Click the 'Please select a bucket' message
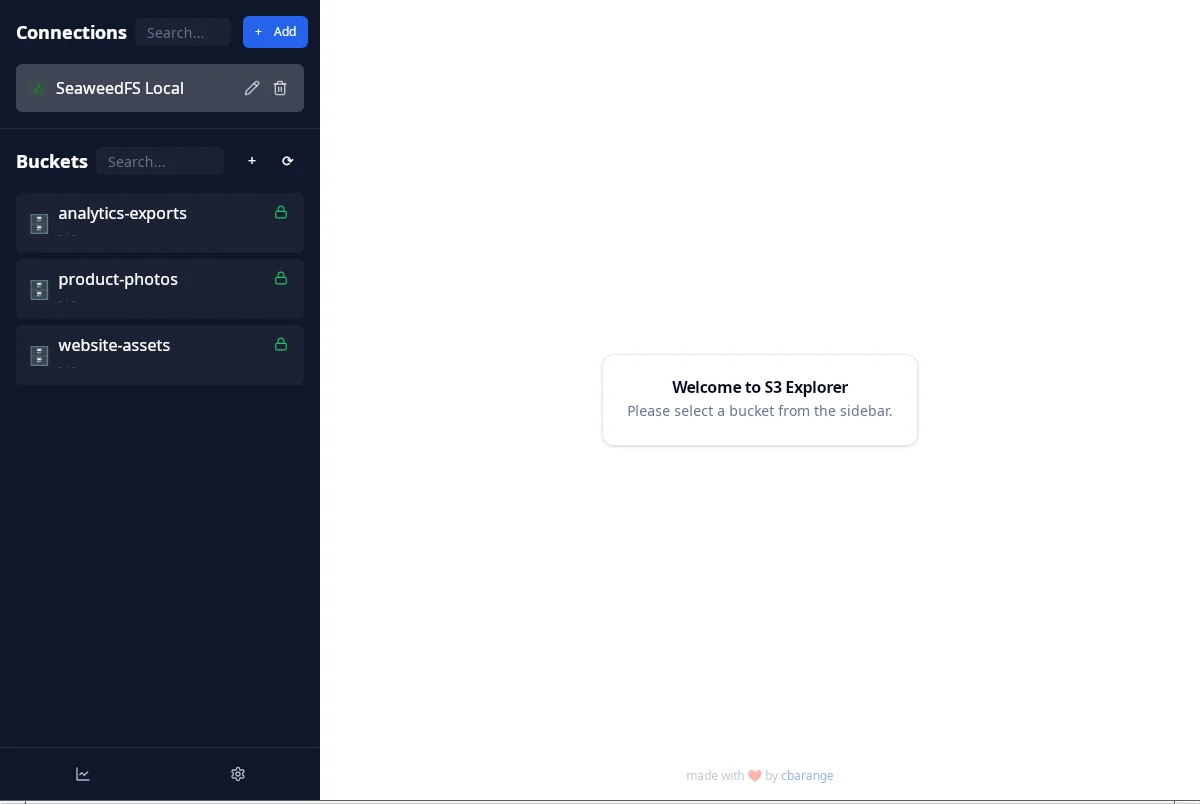1200x804 pixels. [x=760, y=411]
